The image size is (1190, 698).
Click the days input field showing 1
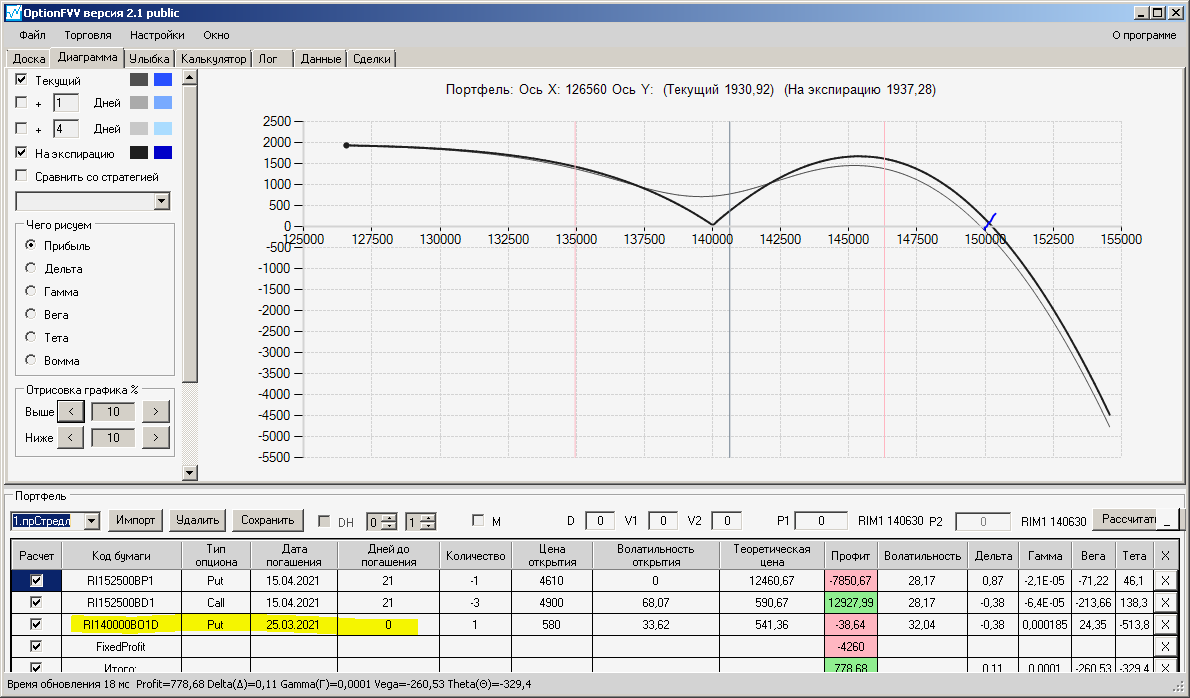pos(66,103)
